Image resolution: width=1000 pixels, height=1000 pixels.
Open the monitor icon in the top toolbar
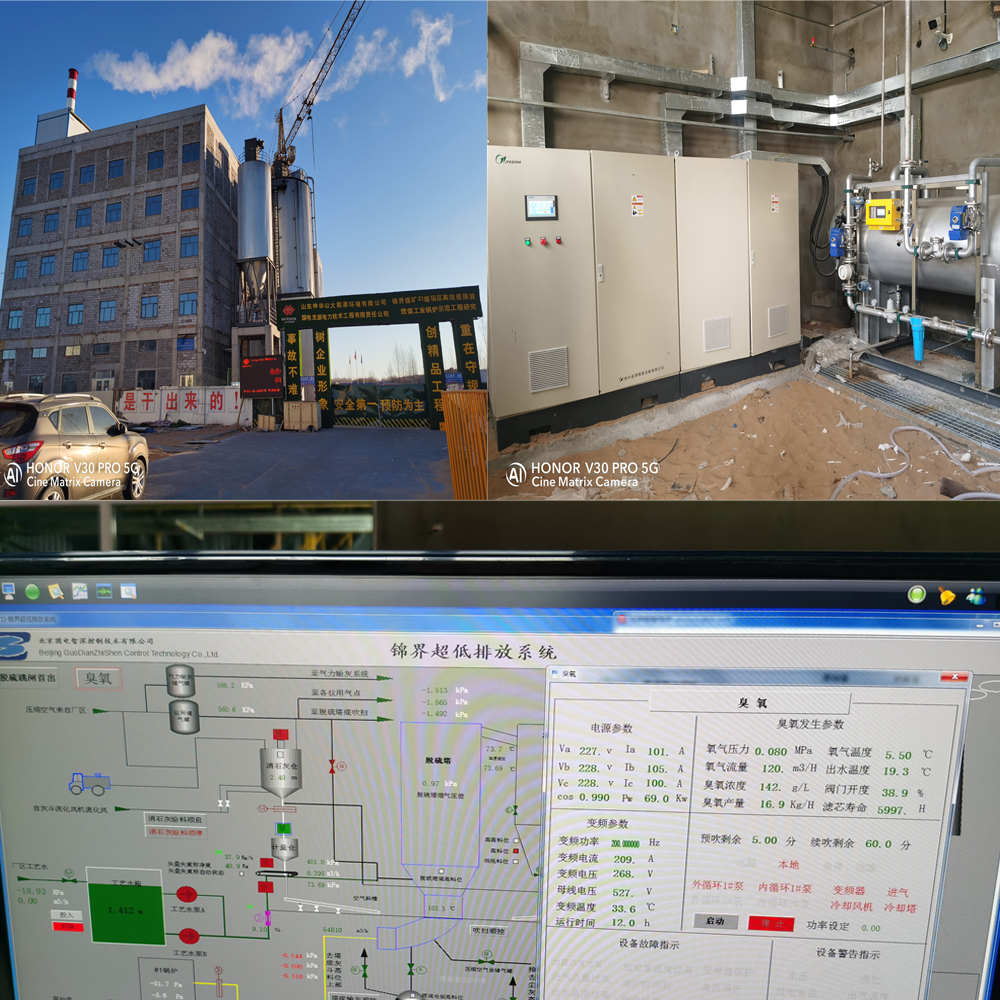click(8, 591)
